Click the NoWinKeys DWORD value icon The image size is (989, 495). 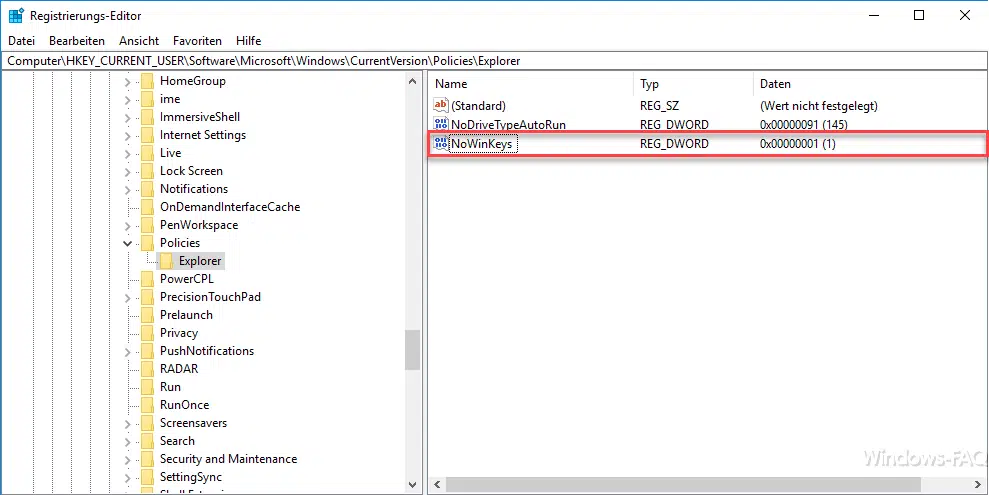441,144
